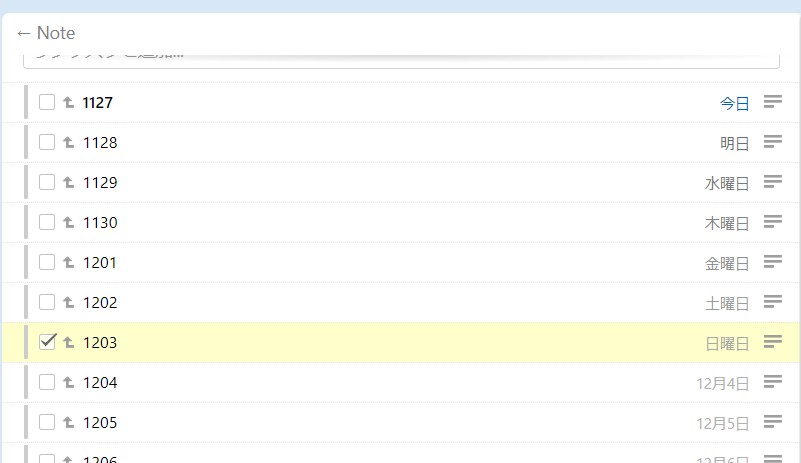The width and height of the screenshot is (801, 463).
Task: Open the note icon on row 1129
Action: click(772, 182)
